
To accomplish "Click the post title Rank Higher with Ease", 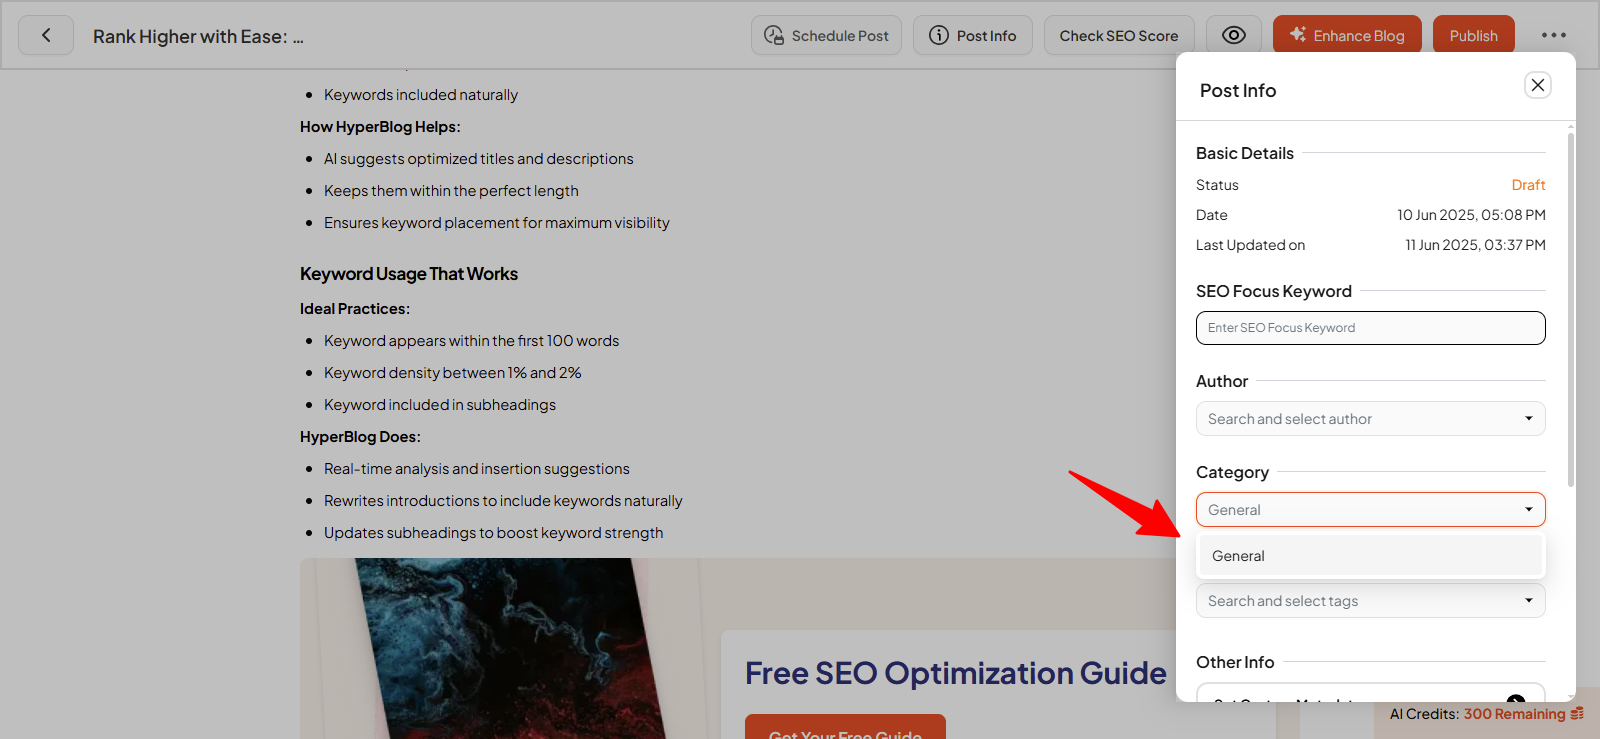I will coord(198,36).
